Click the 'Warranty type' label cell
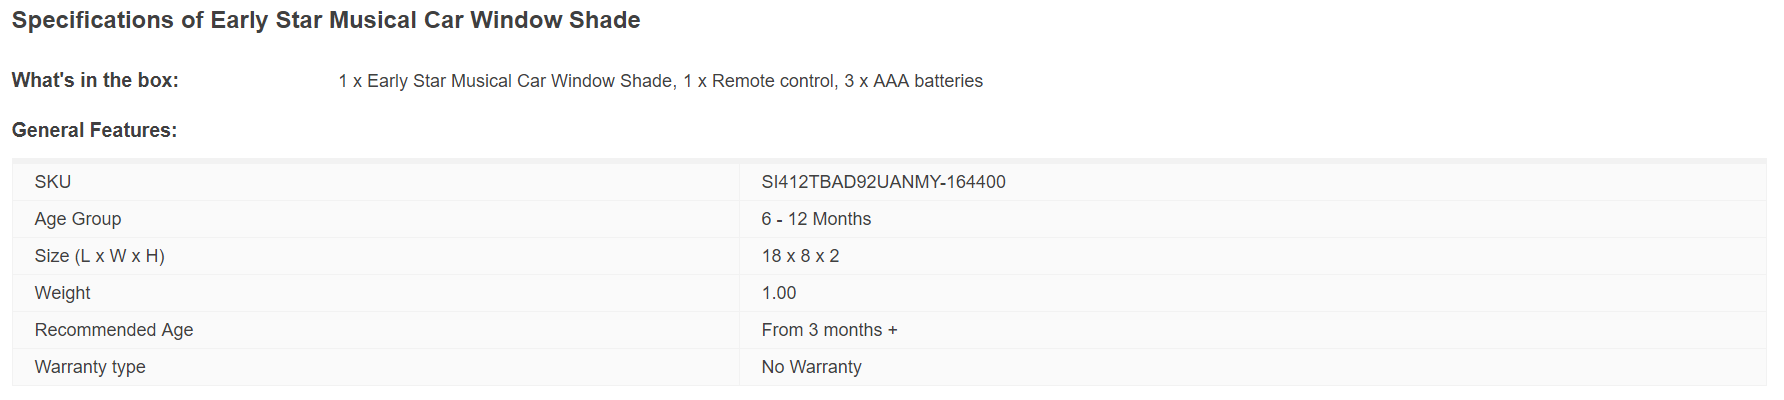The height and width of the screenshot is (400, 1784). click(x=90, y=367)
